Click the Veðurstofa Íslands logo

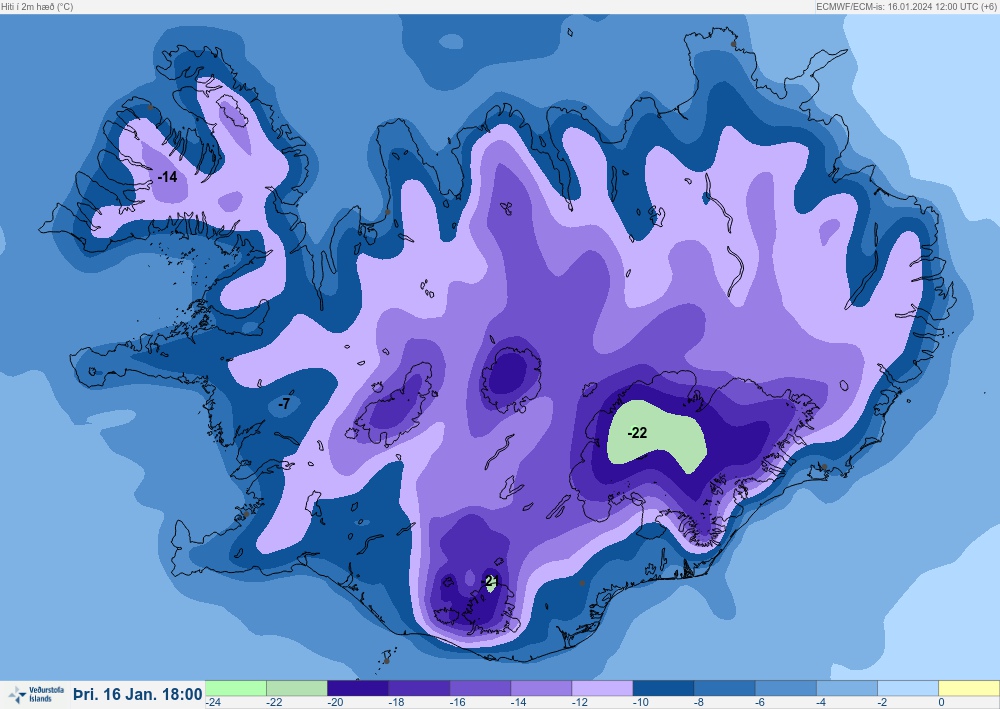pyautogui.click(x=36, y=694)
